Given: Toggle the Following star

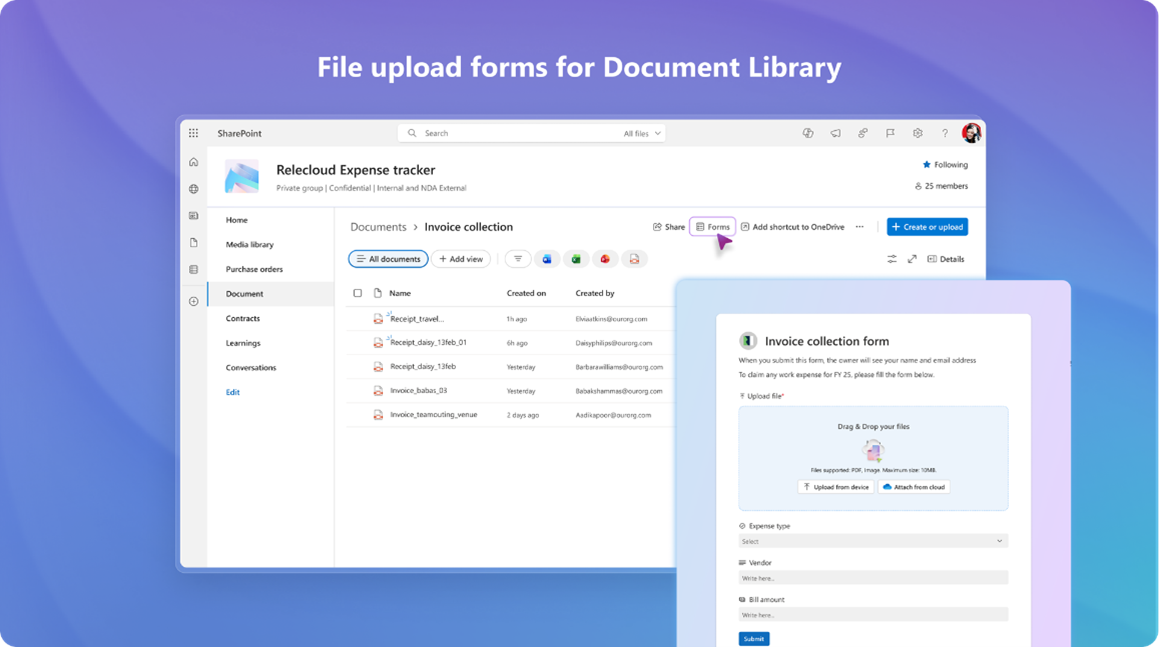Looking at the screenshot, I should click(926, 165).
